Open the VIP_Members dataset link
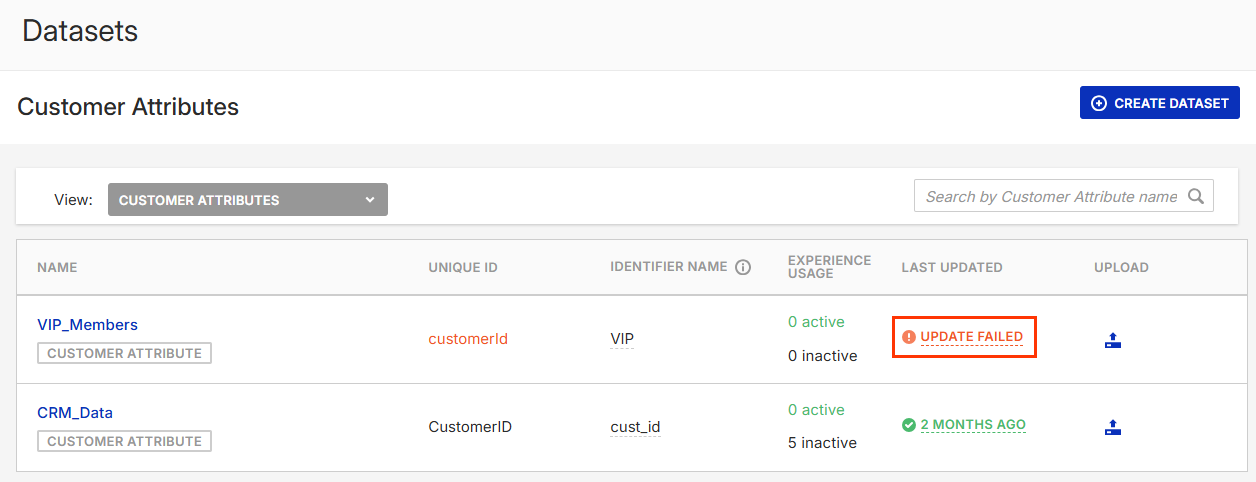 (87, 324)
